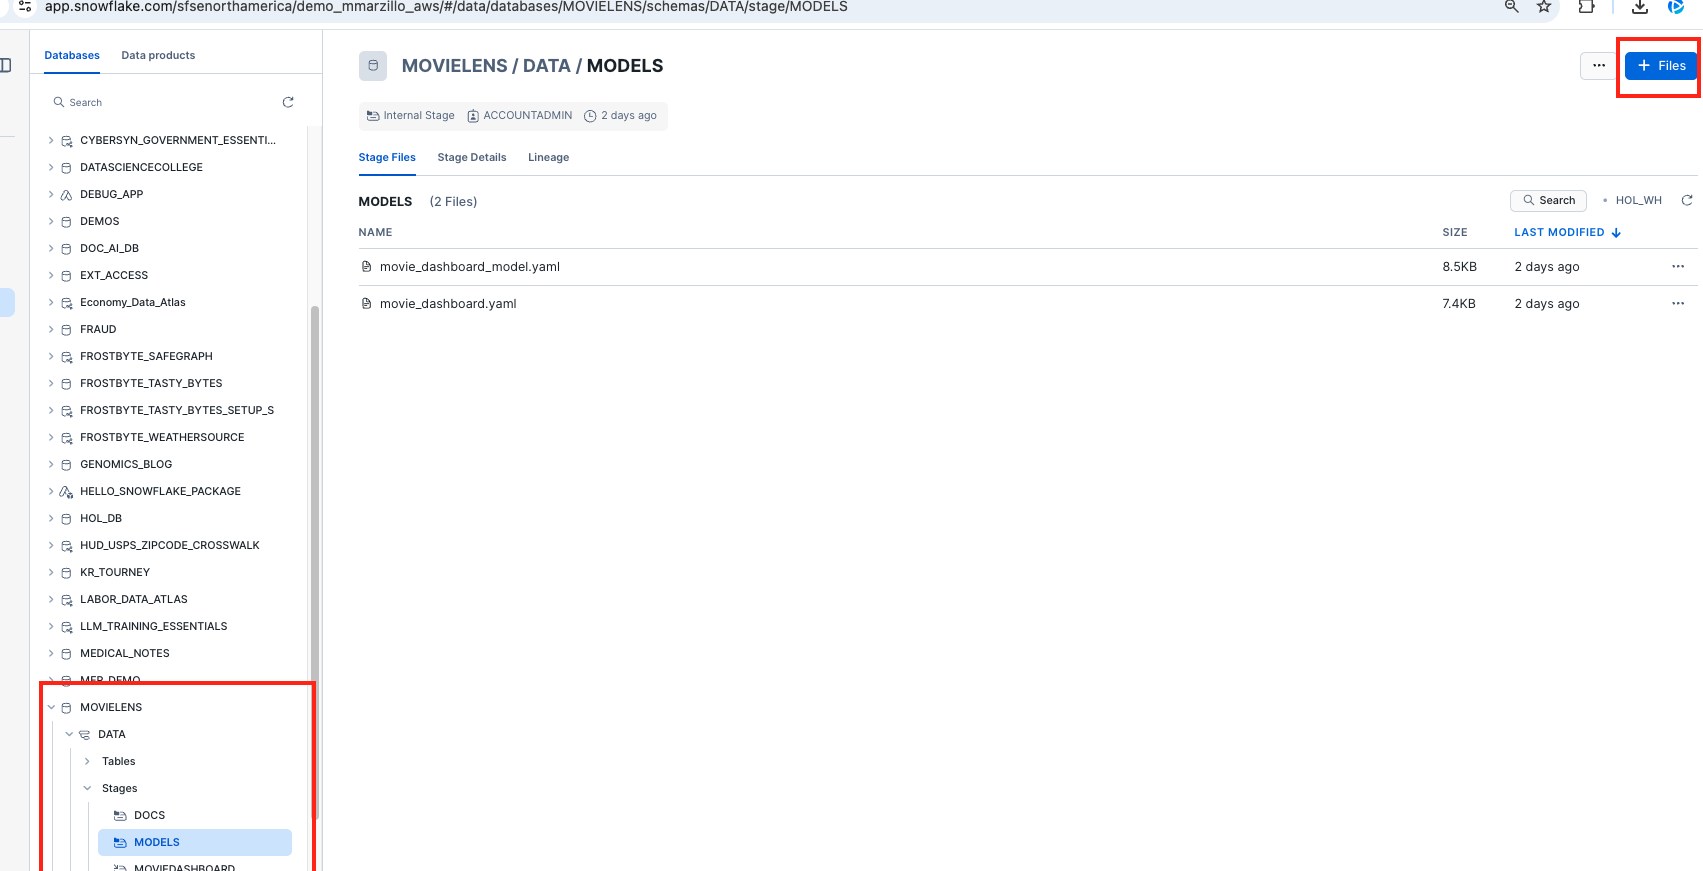
Task: Collapse the DATA schema node
Action: click(69, 735)
